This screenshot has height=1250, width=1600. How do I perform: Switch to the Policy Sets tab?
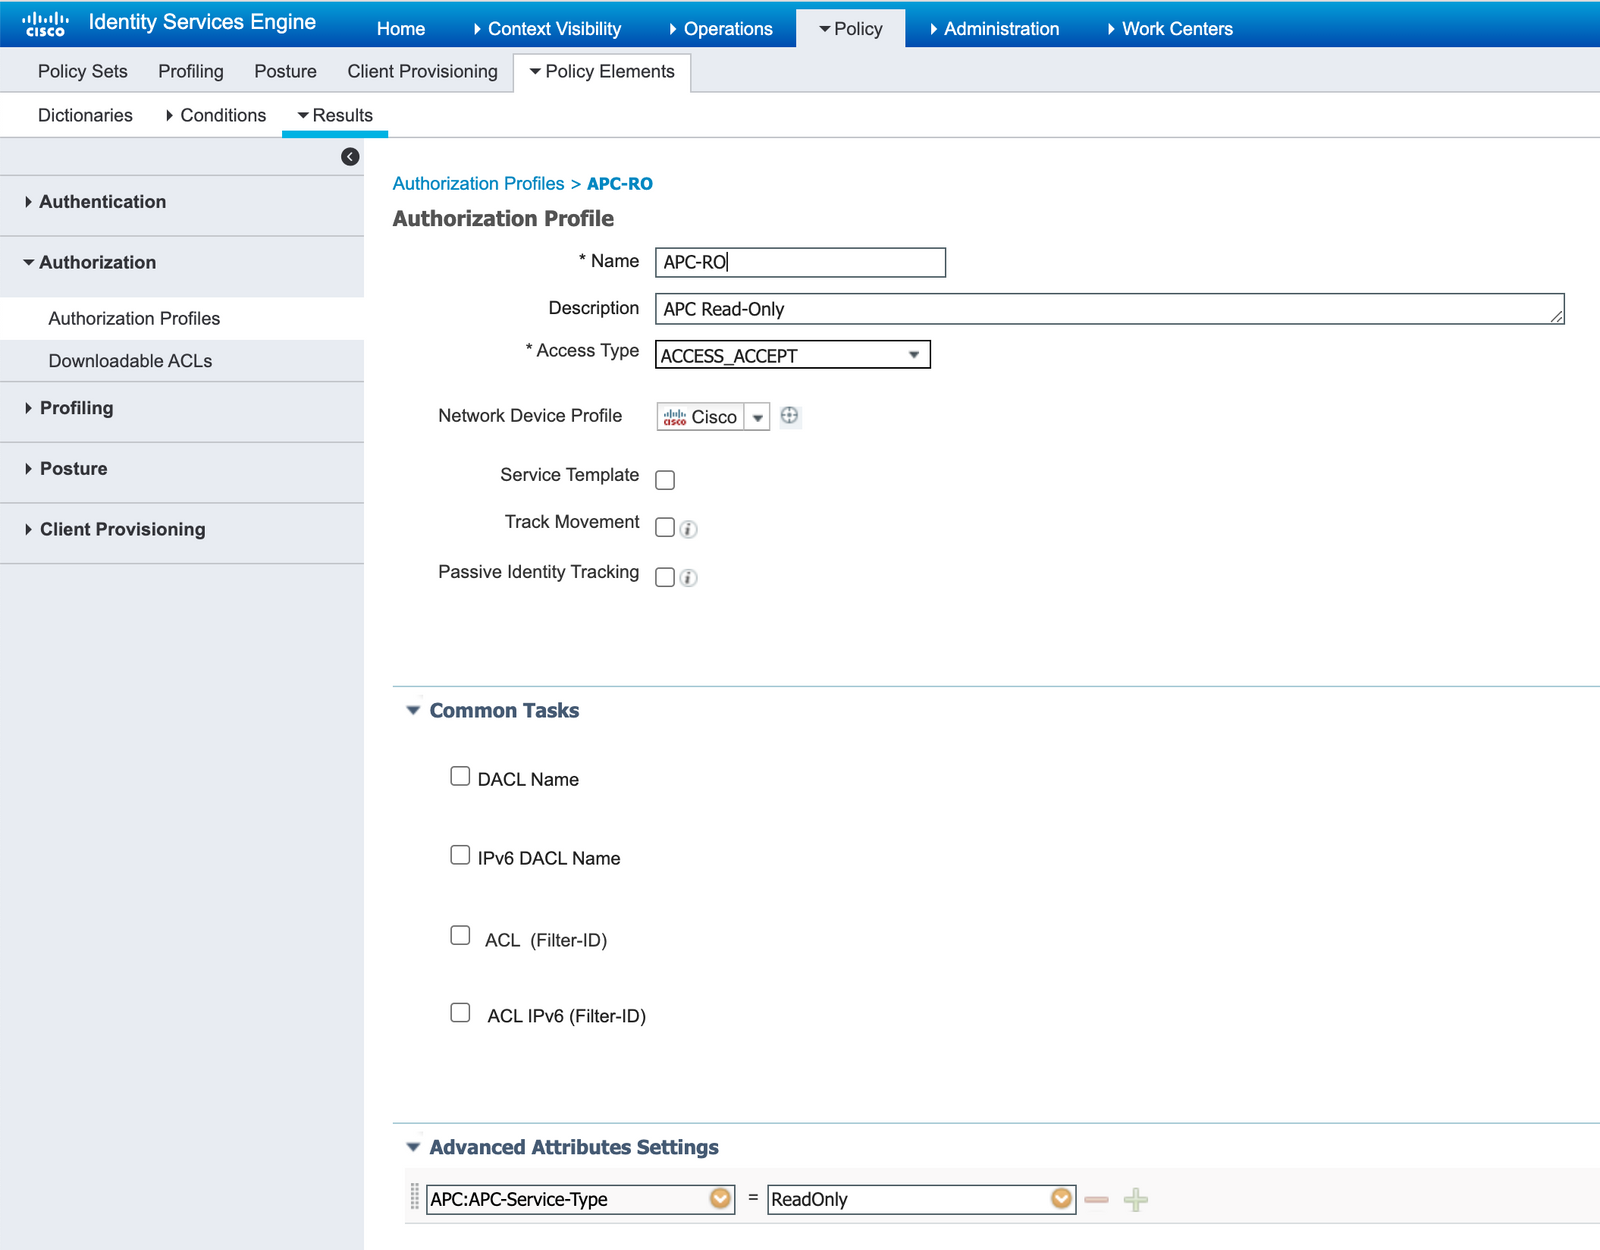82,71
